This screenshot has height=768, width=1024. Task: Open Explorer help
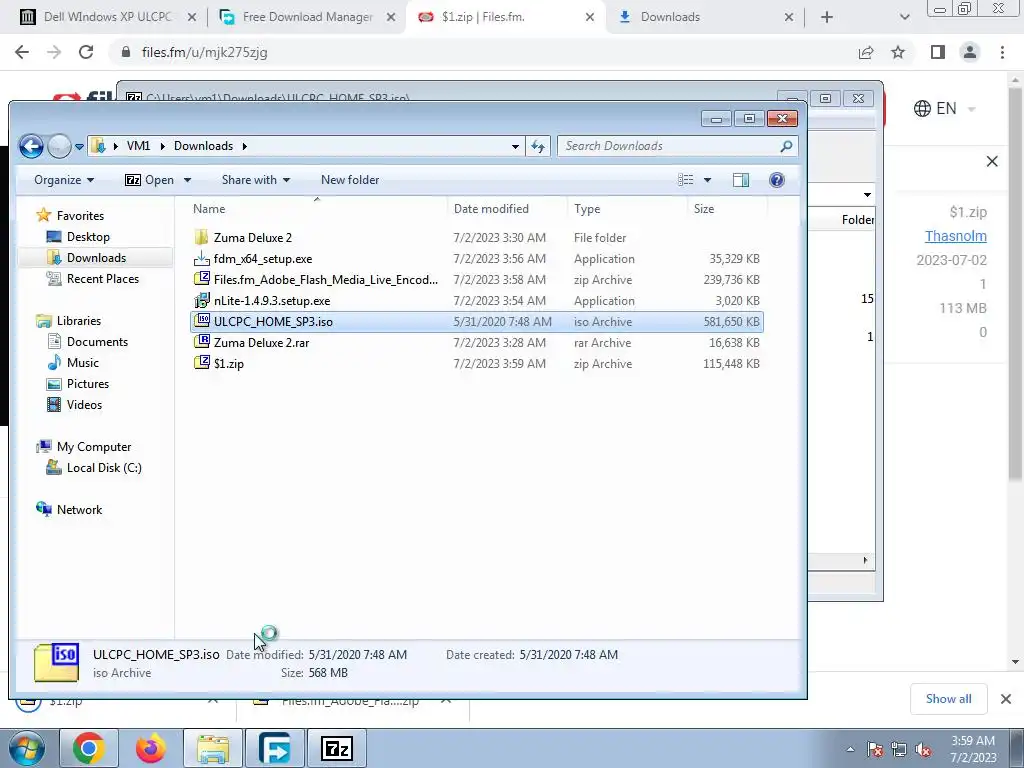tap(776, 180)
